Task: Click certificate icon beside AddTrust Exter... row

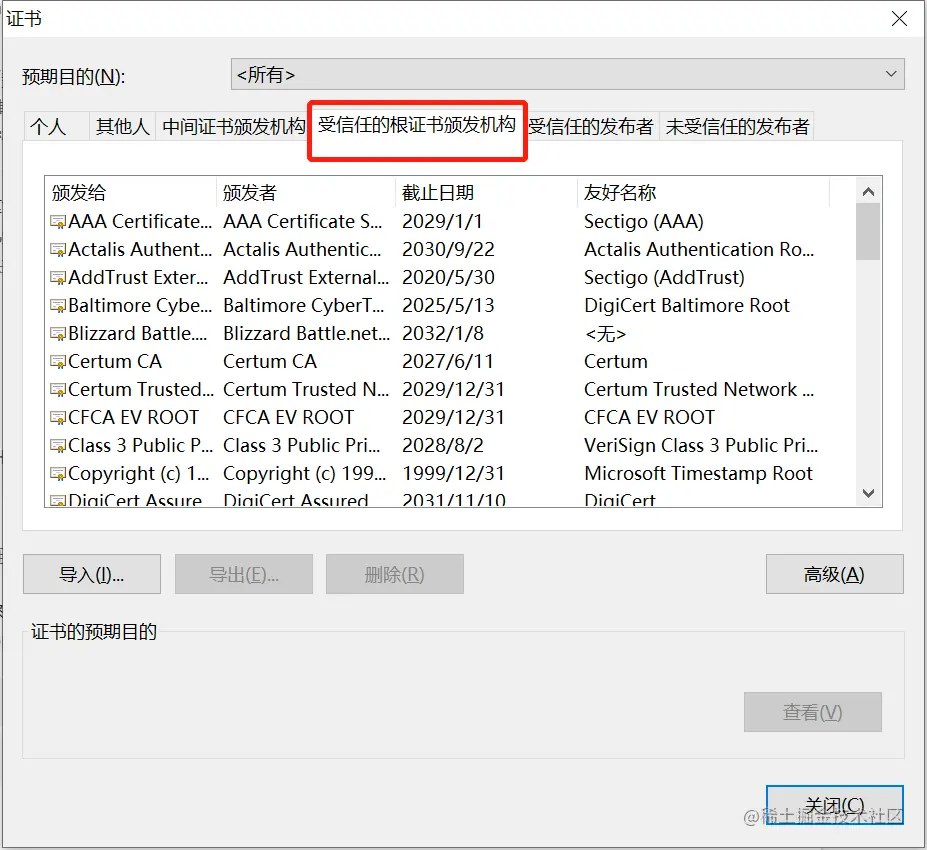Action: (57, 277)
